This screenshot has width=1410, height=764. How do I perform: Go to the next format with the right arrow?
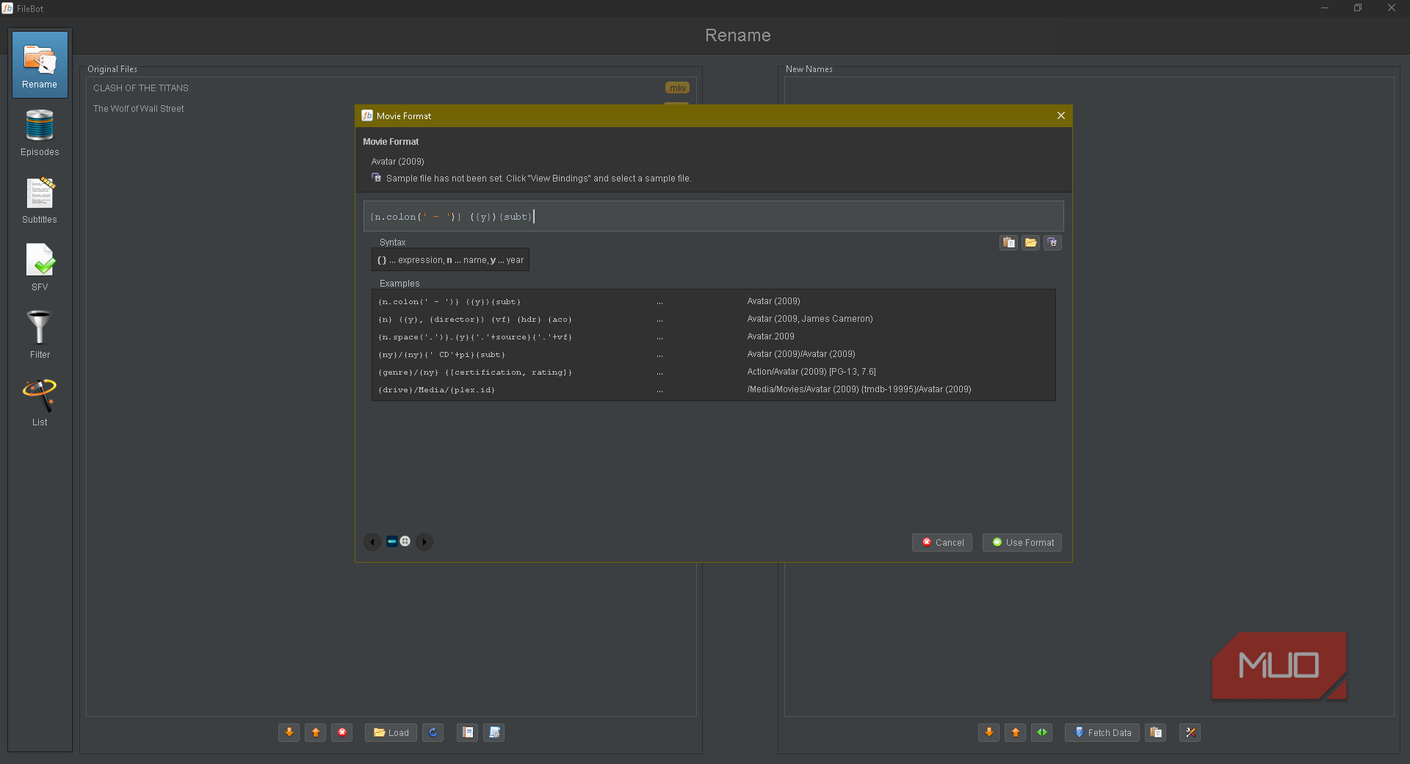424,542
